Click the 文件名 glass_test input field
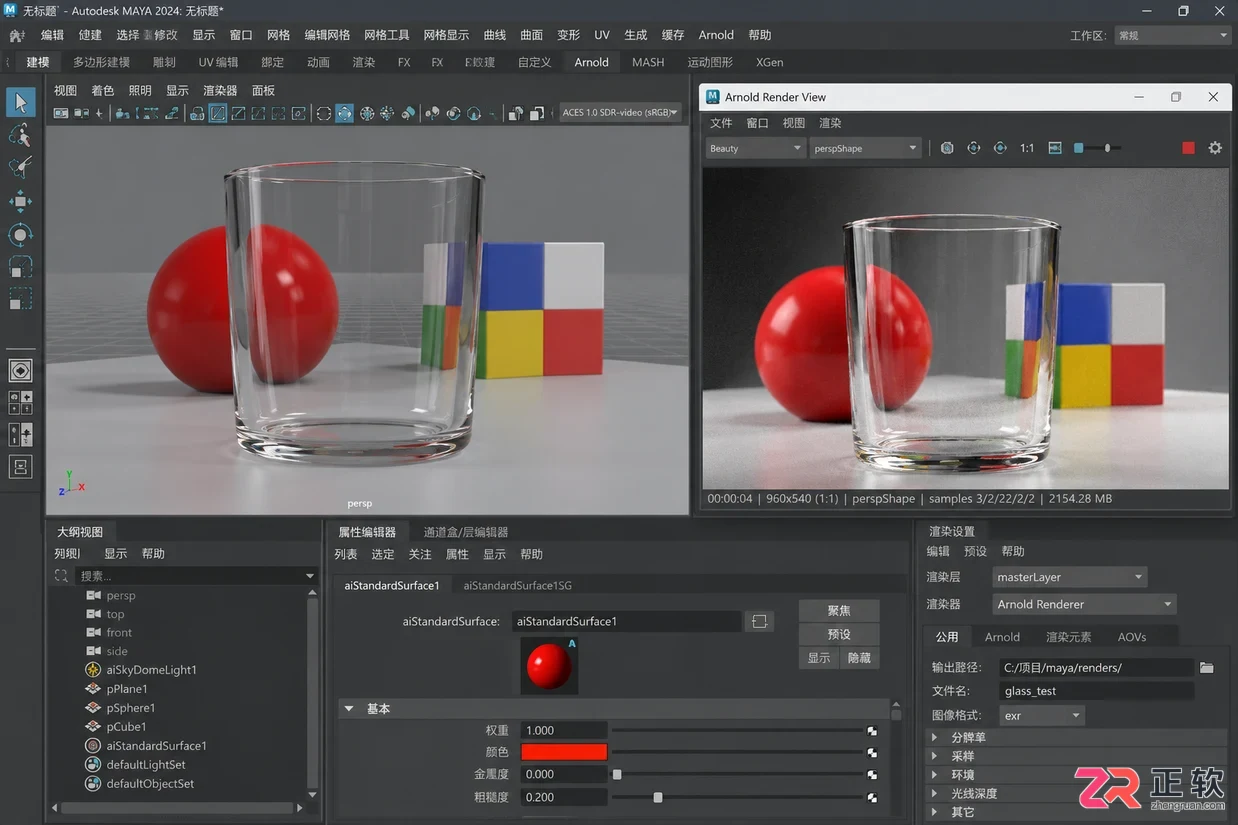1238x825 pixels. click(x=1096, y=691)
